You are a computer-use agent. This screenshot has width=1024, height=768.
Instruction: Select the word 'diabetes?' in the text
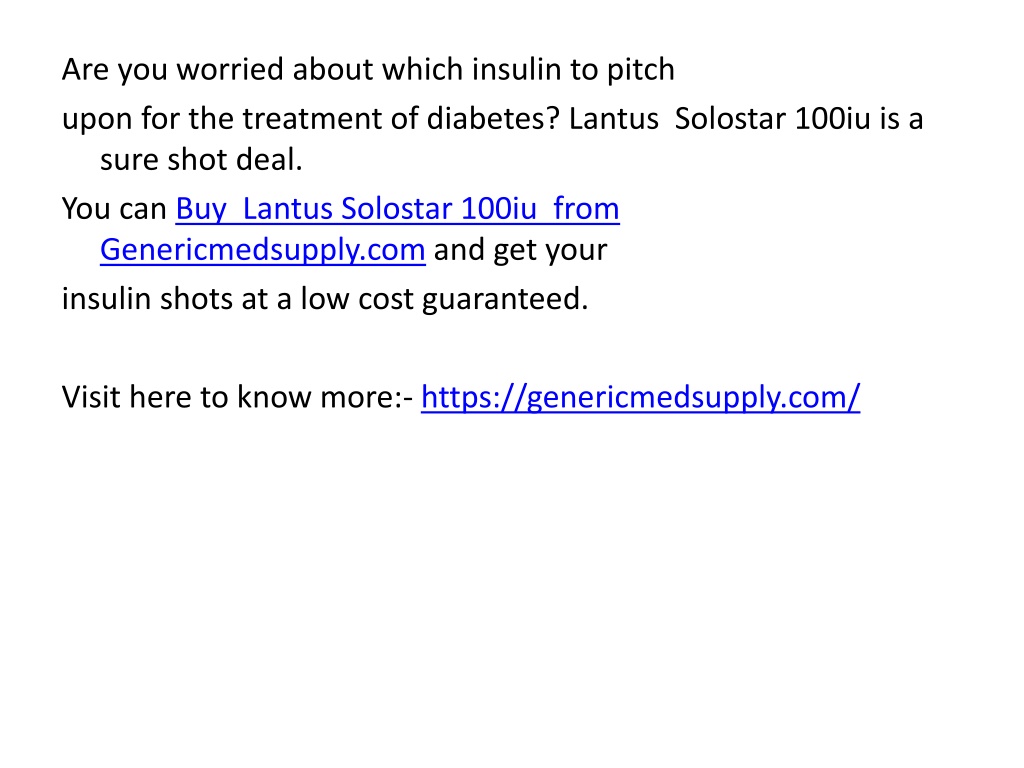pos(493,119)
